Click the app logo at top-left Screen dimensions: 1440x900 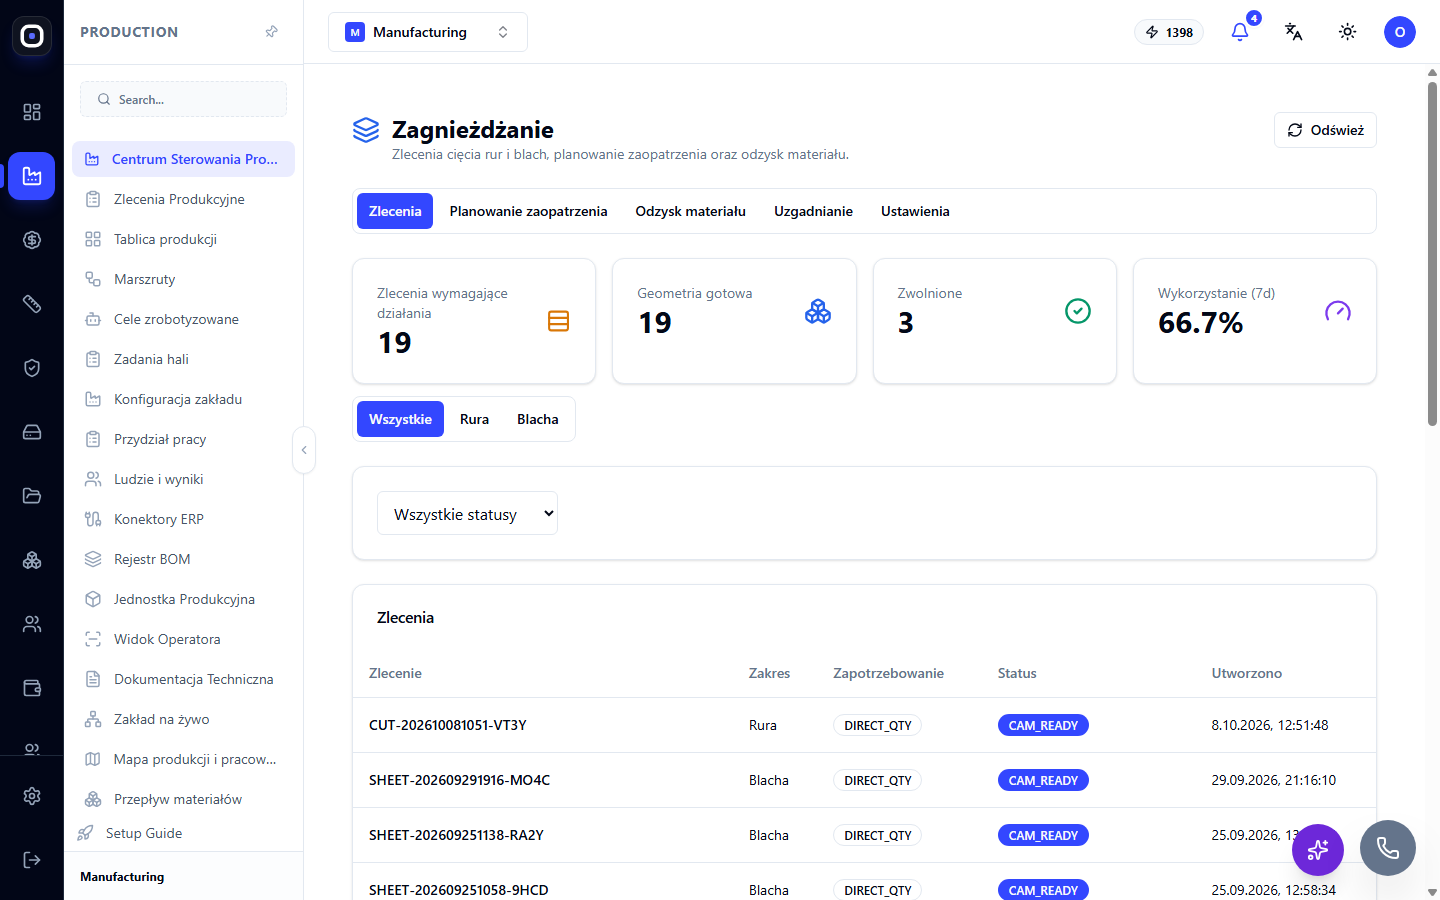point(32,36)
